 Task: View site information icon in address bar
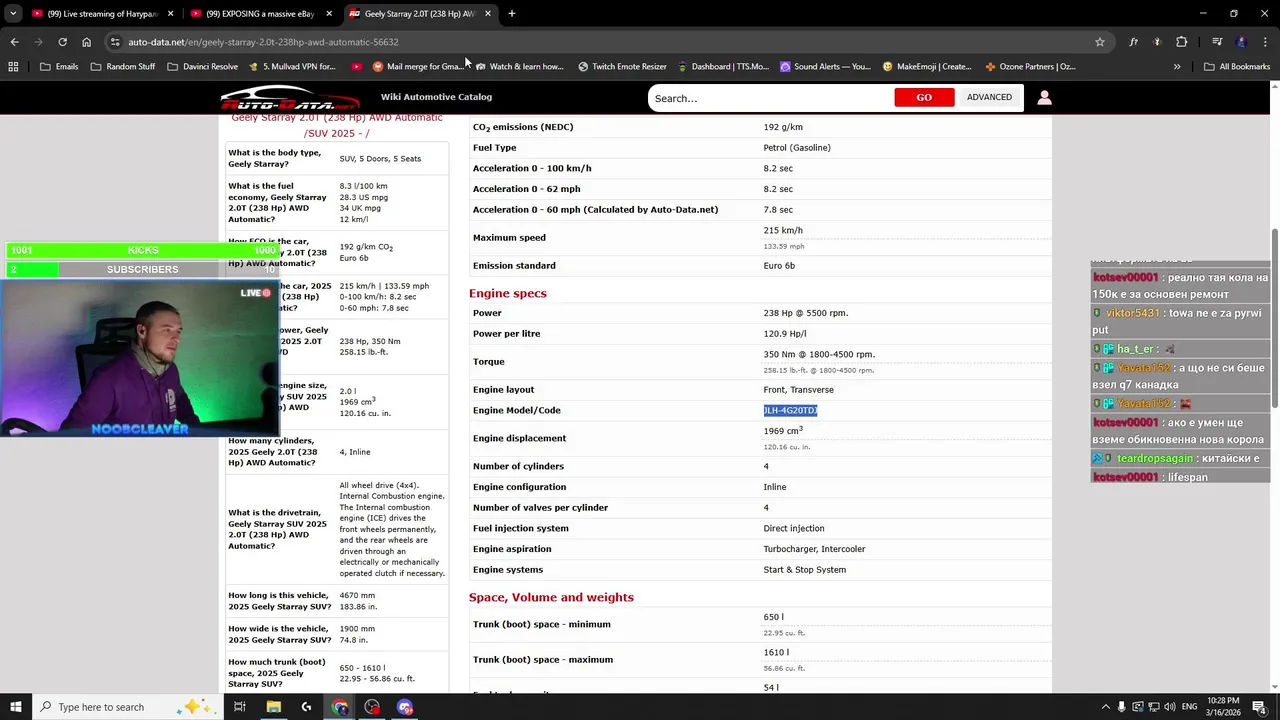pos(116,42)
